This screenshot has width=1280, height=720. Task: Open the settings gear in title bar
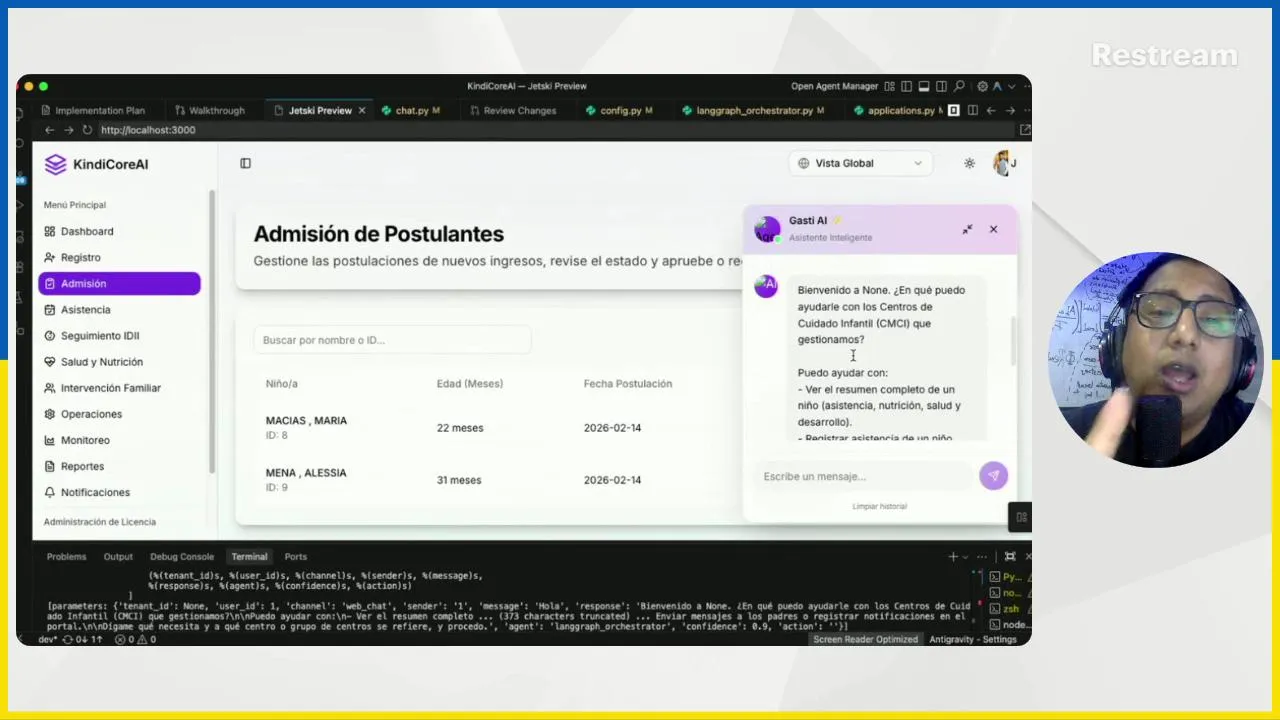[x=983, y=86]
